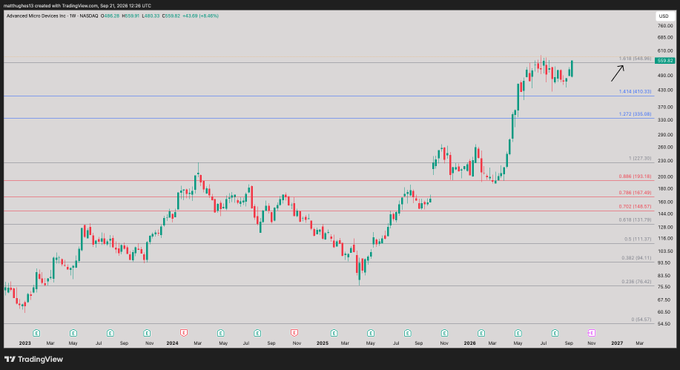Click the green 559.82 current price label
The width and height of the screenshot is (680, 370).
665,61
